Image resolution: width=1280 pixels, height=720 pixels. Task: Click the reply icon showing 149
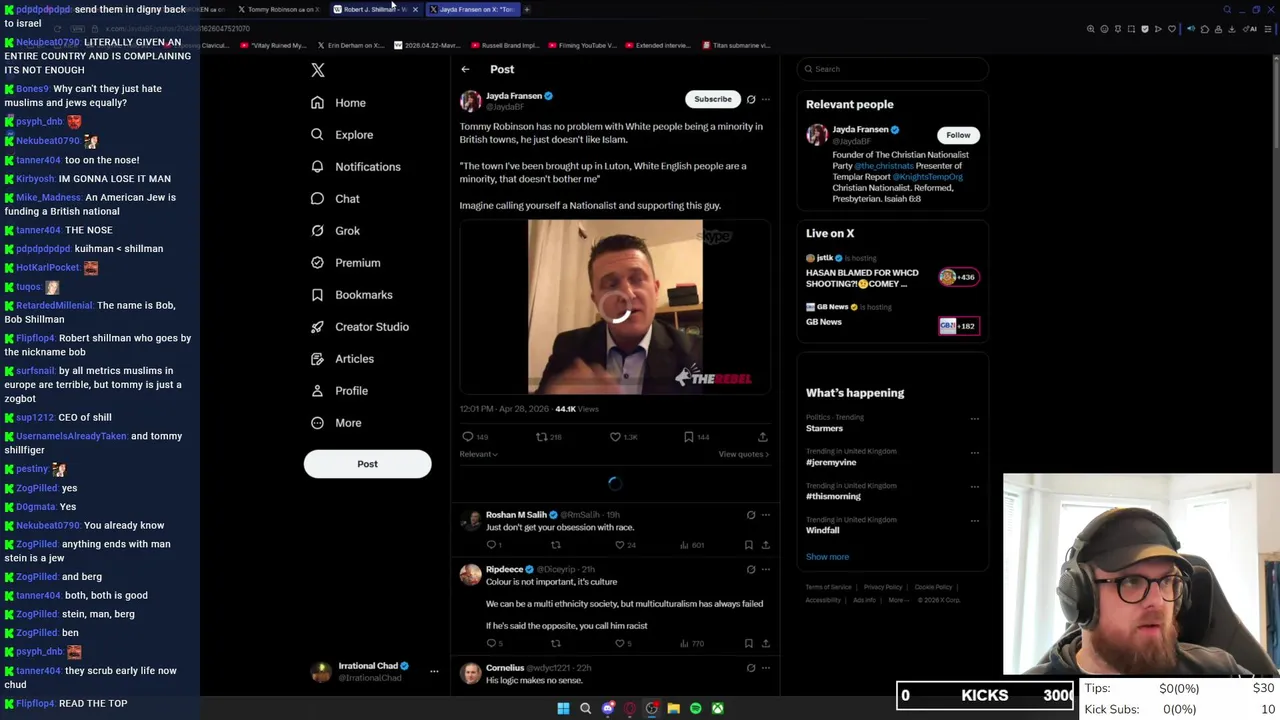pyautogui.click(x=467, y=437)
